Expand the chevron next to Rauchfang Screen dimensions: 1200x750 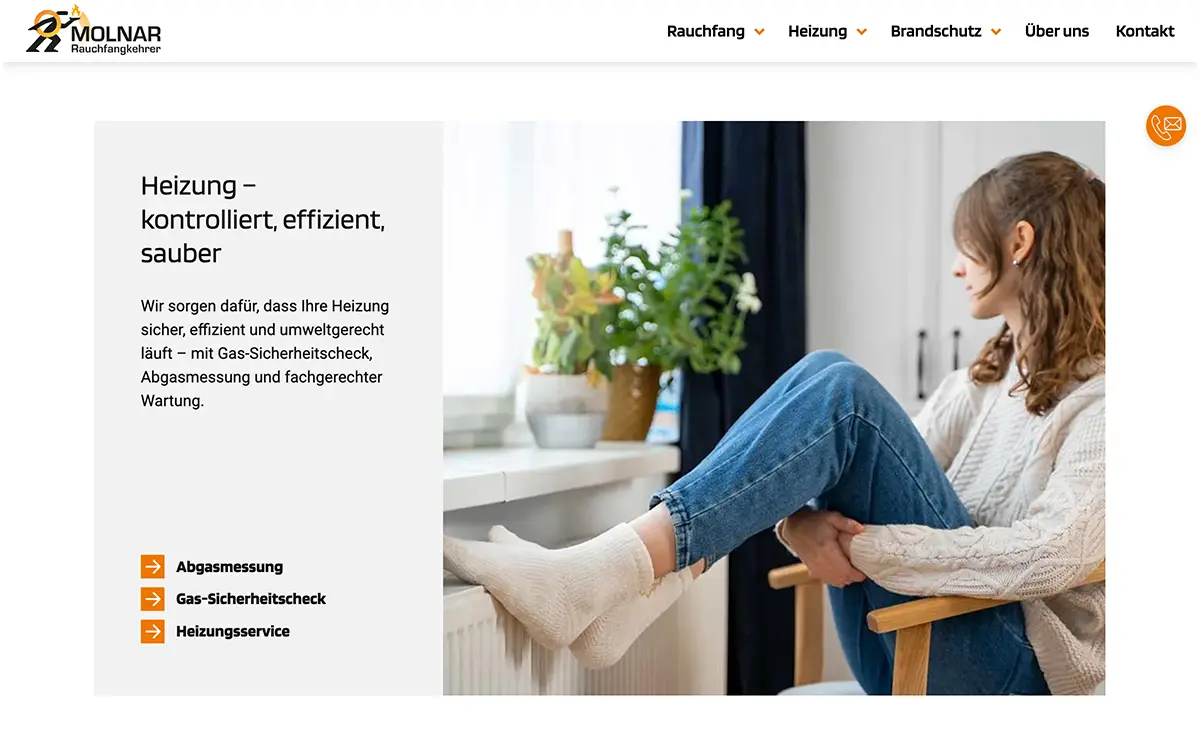pyautogui.click(x=759, y=32)
